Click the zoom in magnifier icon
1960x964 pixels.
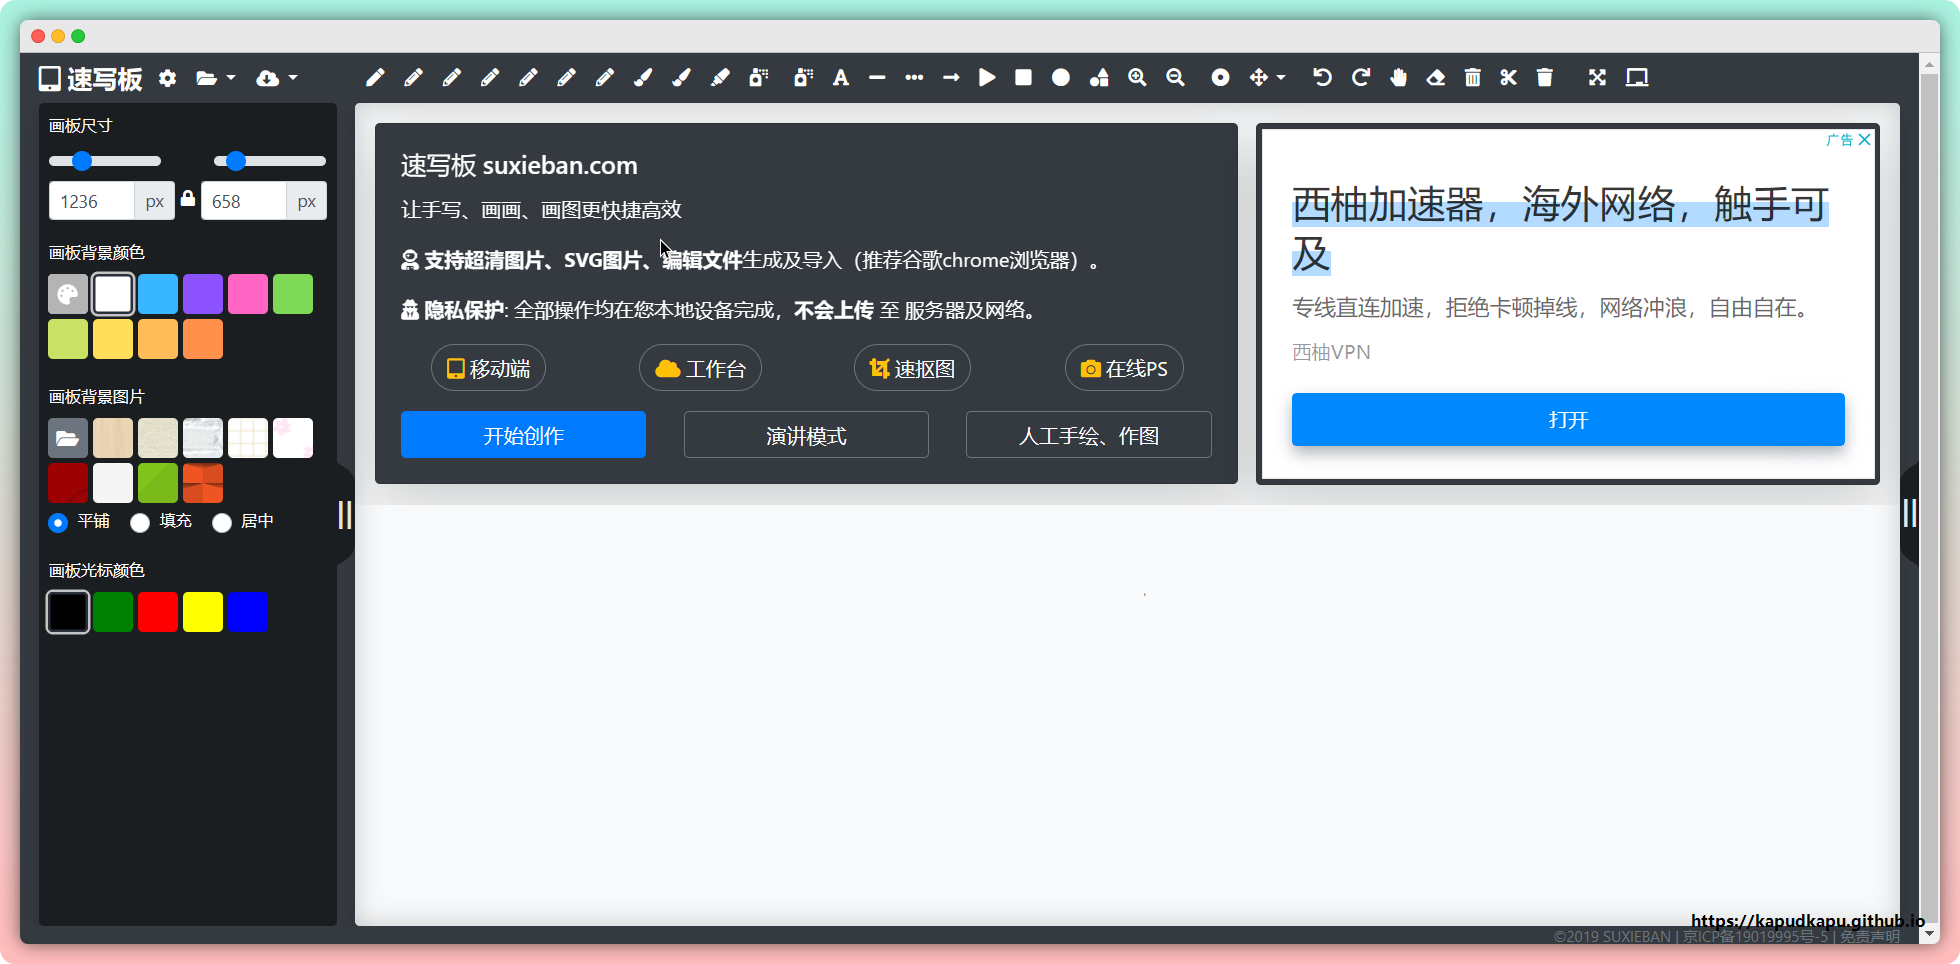tap(1137, 78)
